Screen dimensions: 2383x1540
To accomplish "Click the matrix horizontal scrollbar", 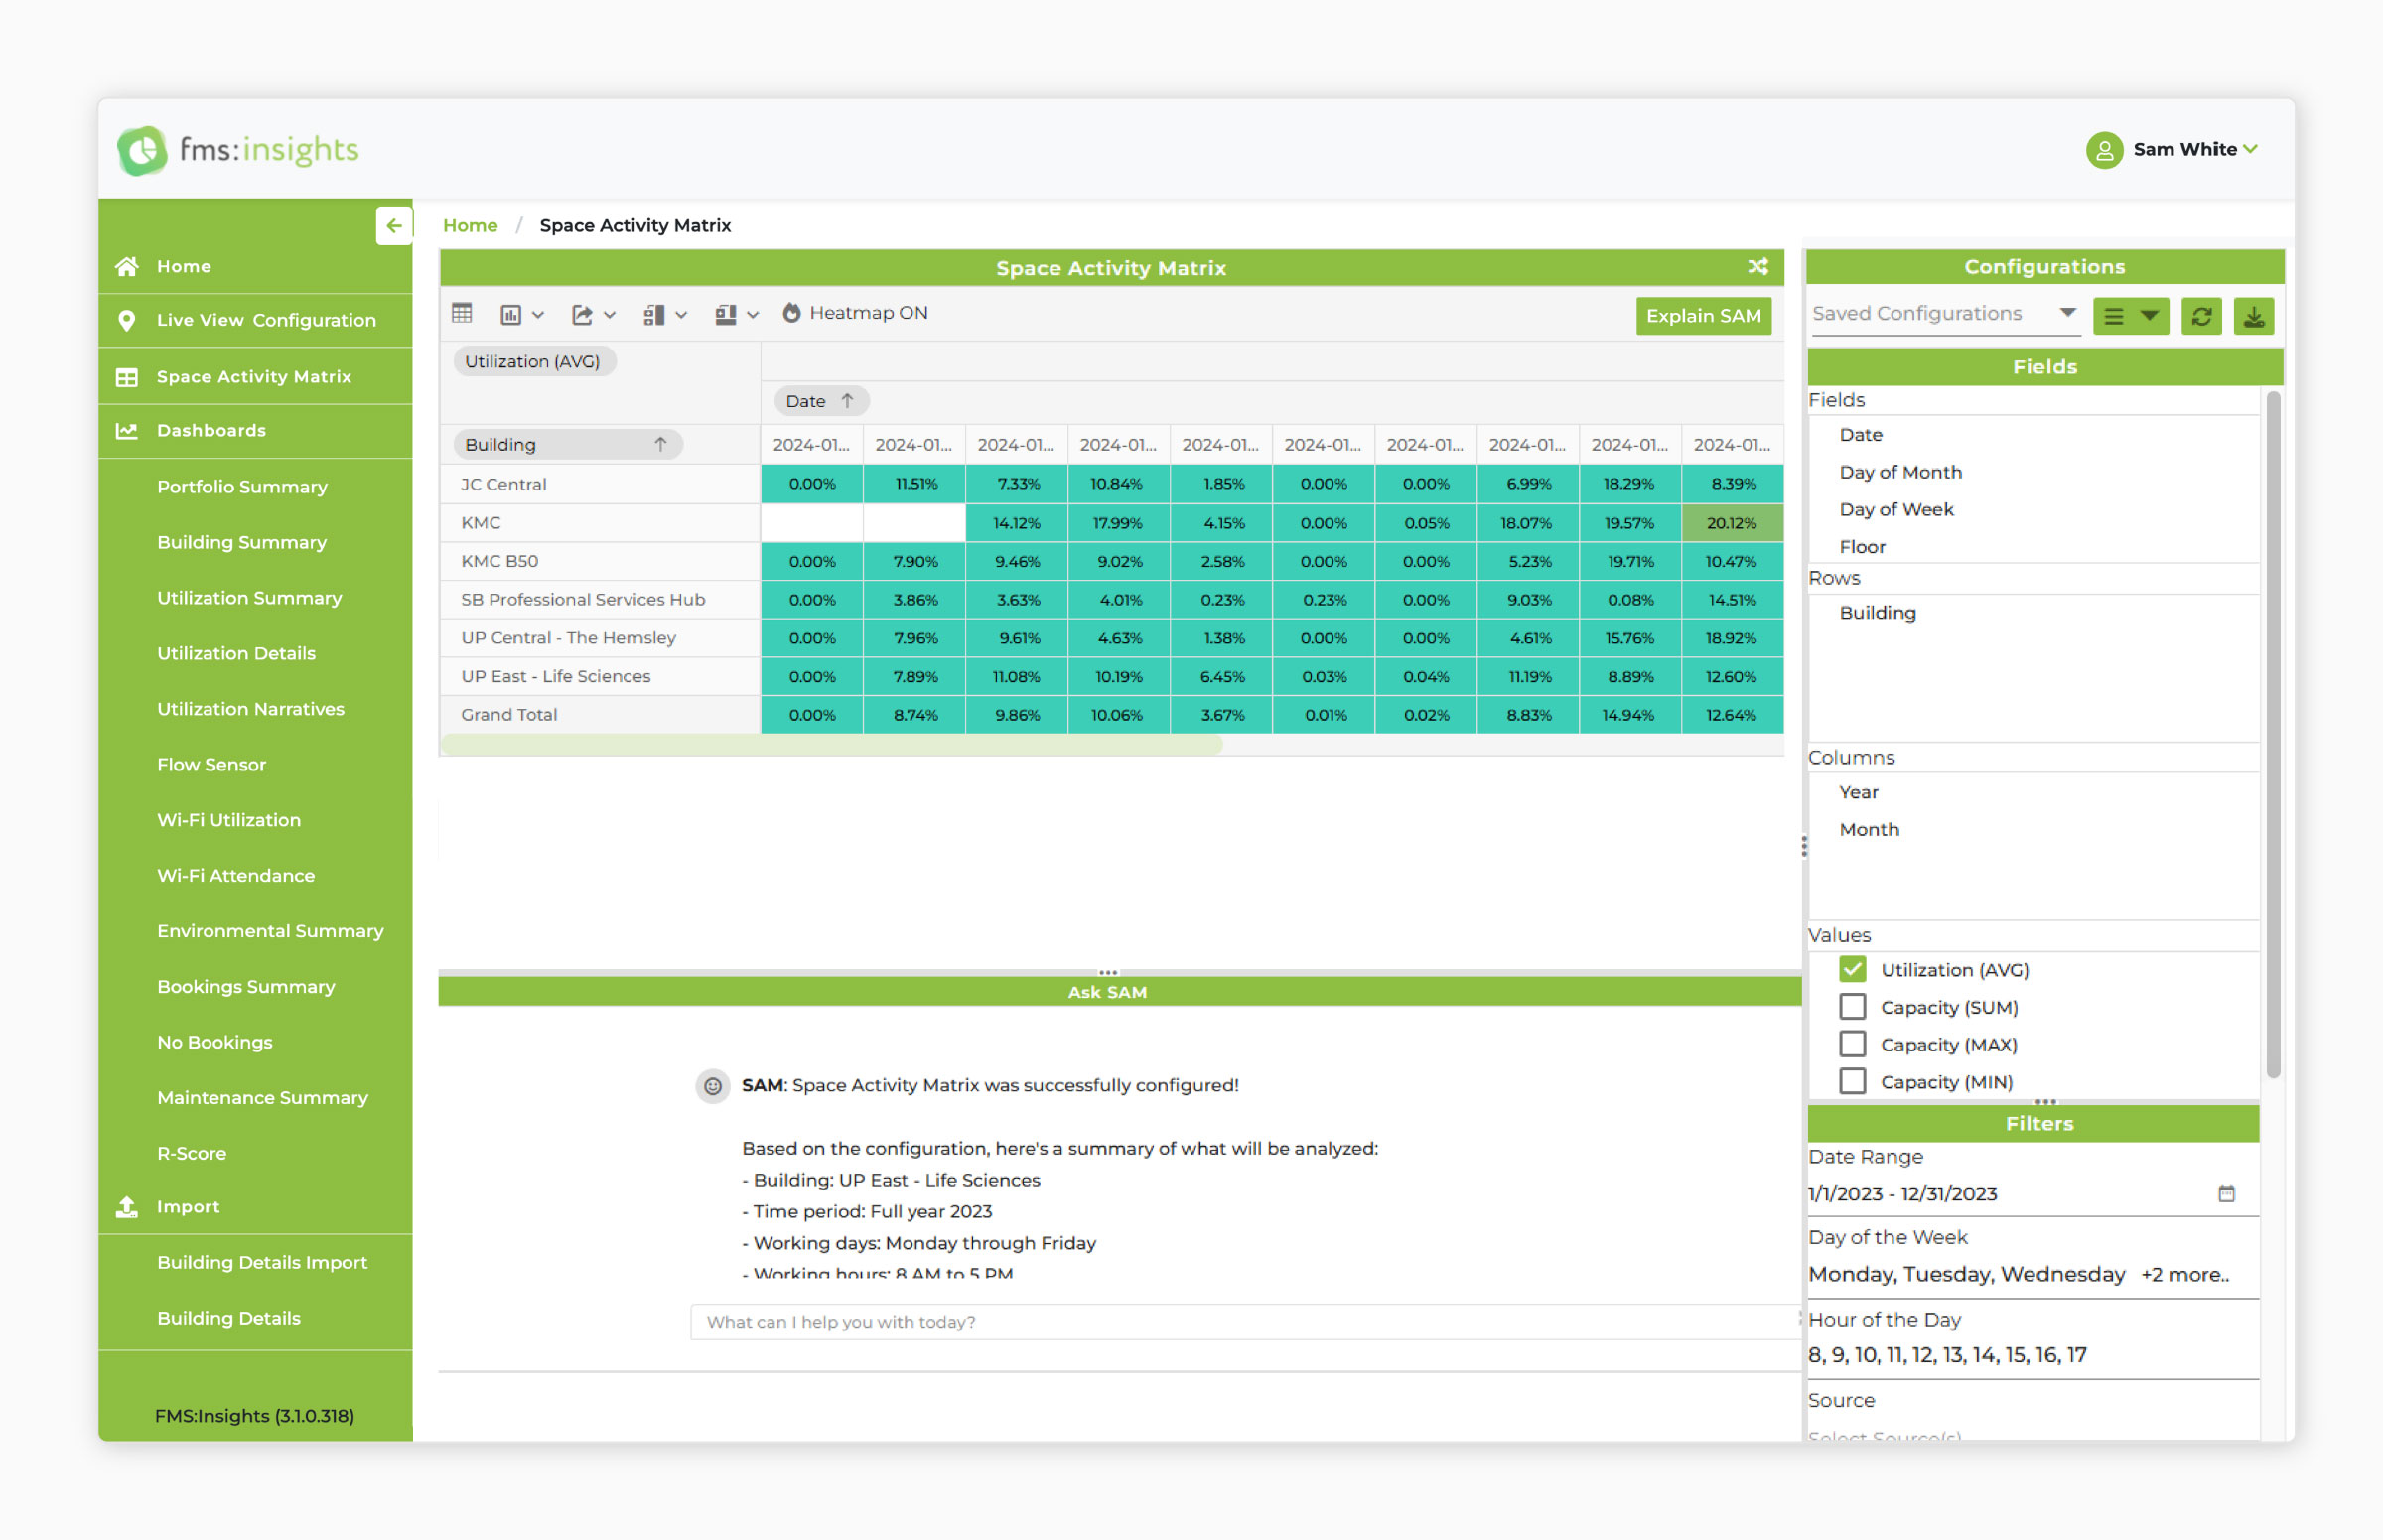I will point(831,744).
